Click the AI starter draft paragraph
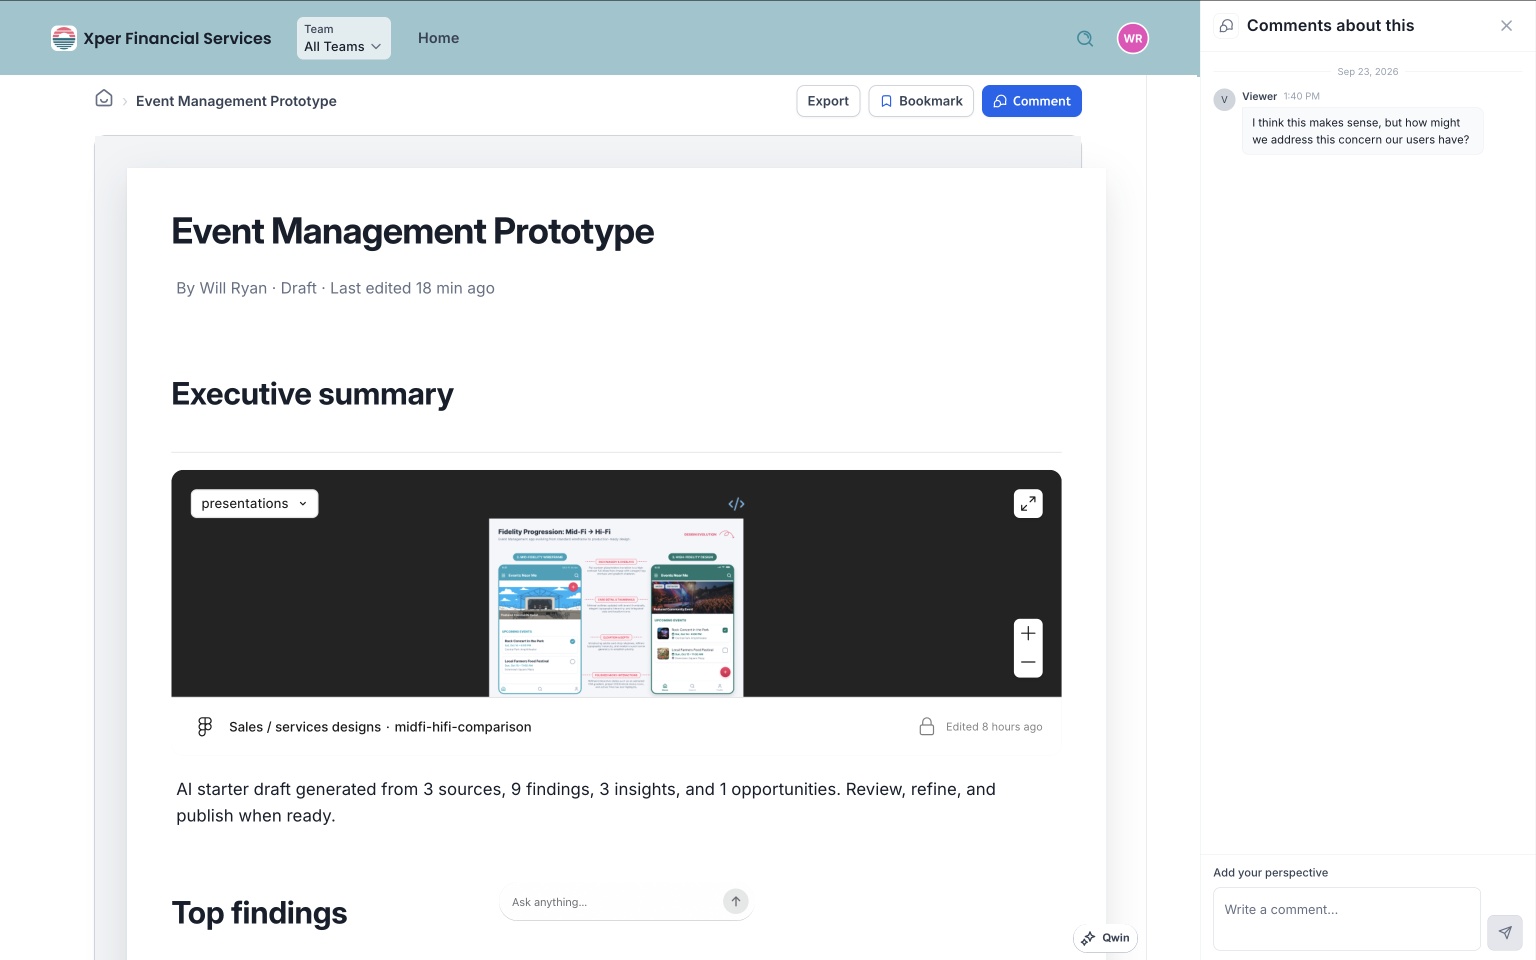This screenshot has width=1536, height=960. tap(586, 802)
